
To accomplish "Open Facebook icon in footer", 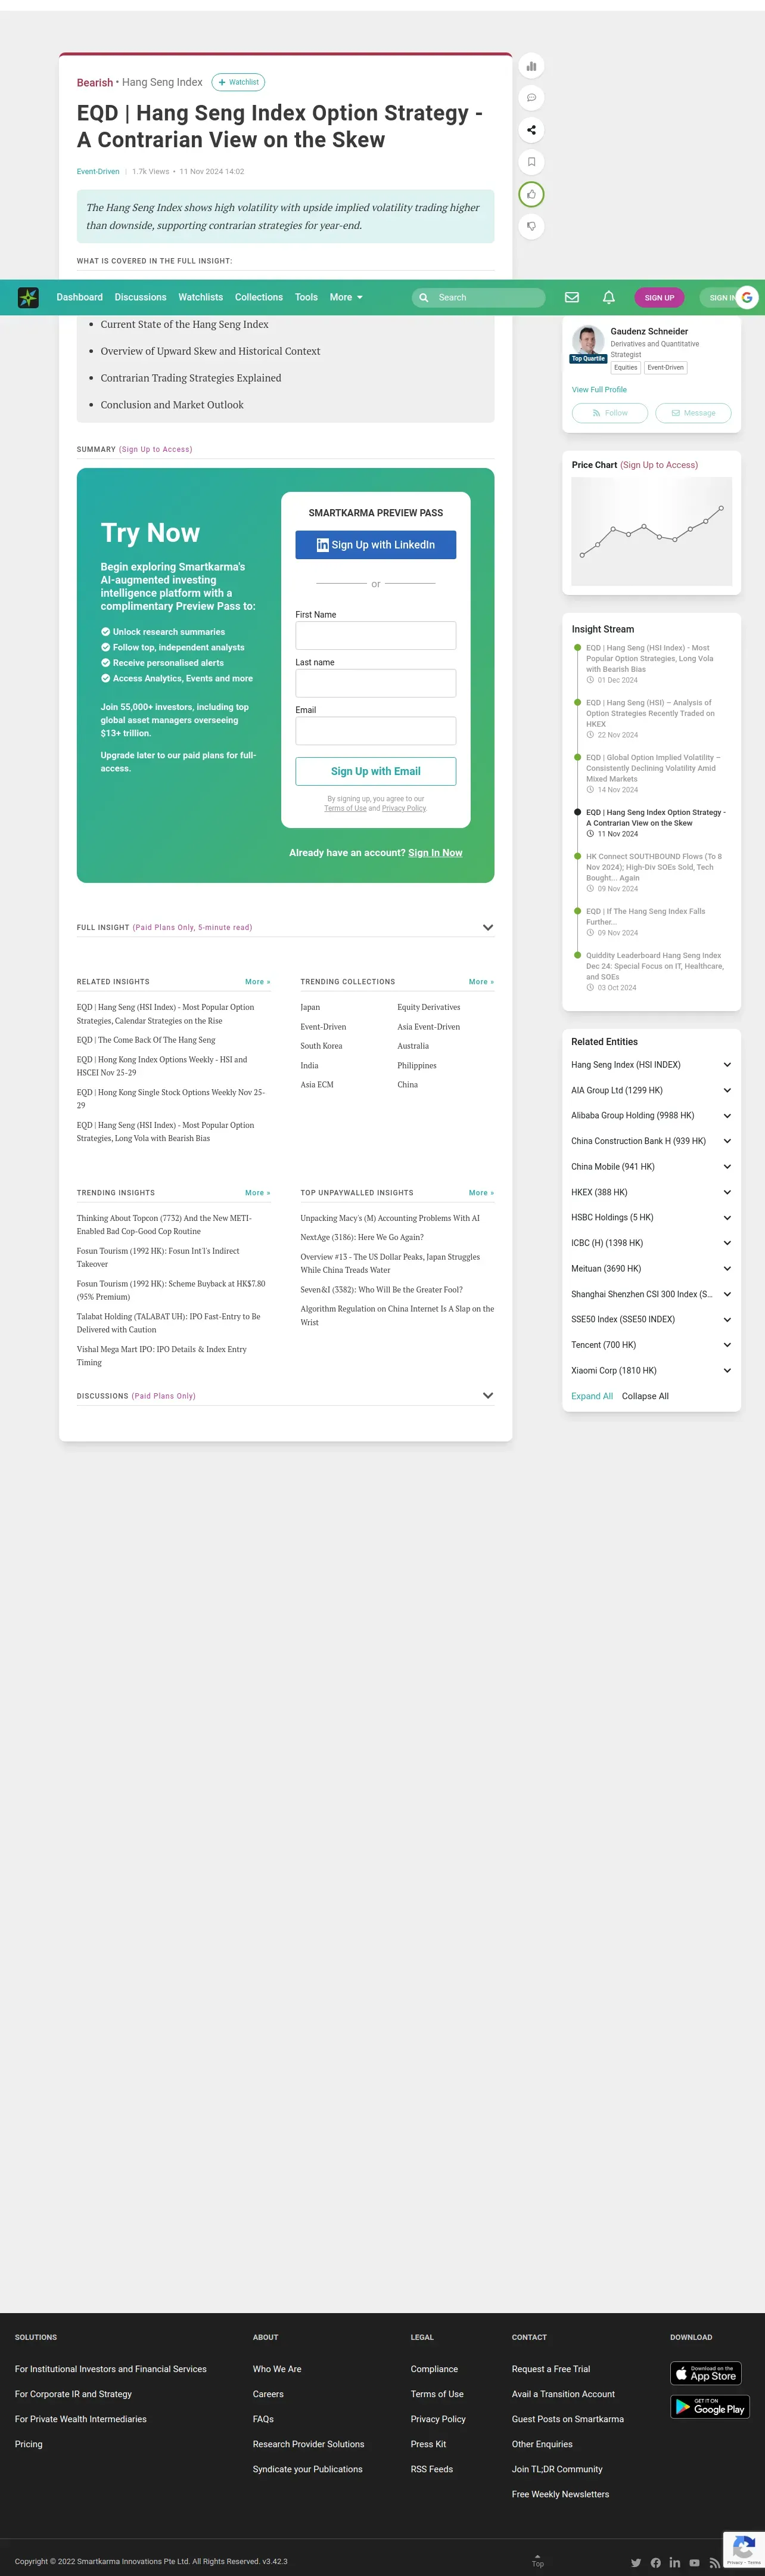I will coord(655,2562).
